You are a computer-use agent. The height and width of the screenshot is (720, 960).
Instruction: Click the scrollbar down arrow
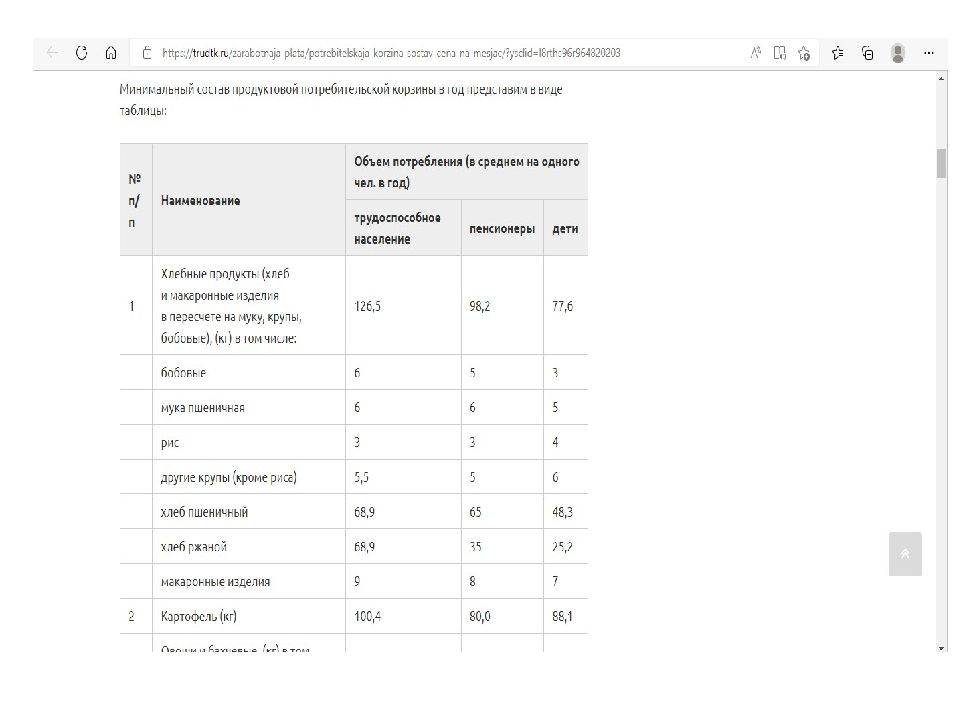[941, 648]
